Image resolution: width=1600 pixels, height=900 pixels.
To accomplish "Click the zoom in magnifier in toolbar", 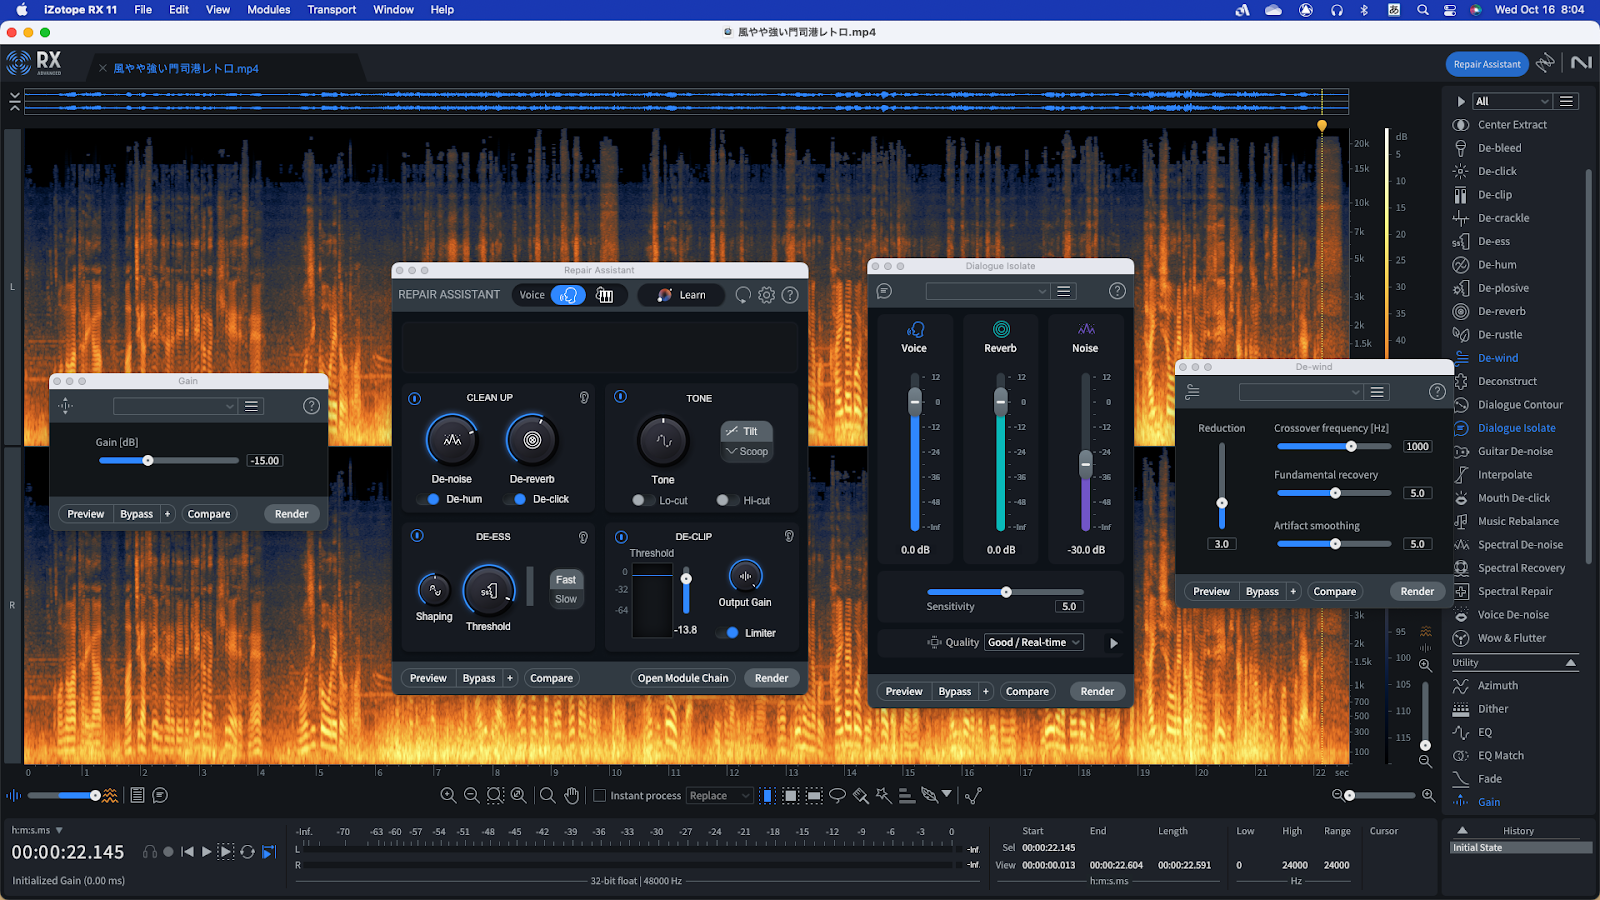I will pyautogui.click(x=448, y=796).
